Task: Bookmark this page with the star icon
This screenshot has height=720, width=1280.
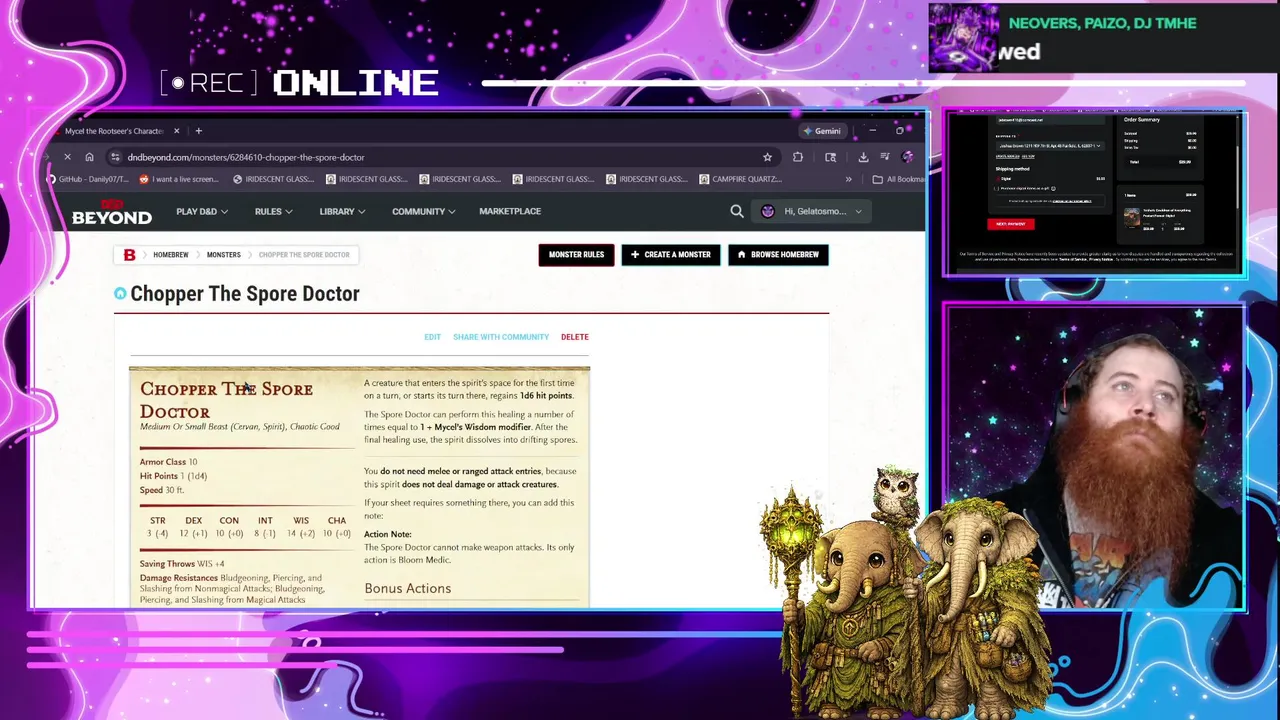Action: click(x=767, y=157)
